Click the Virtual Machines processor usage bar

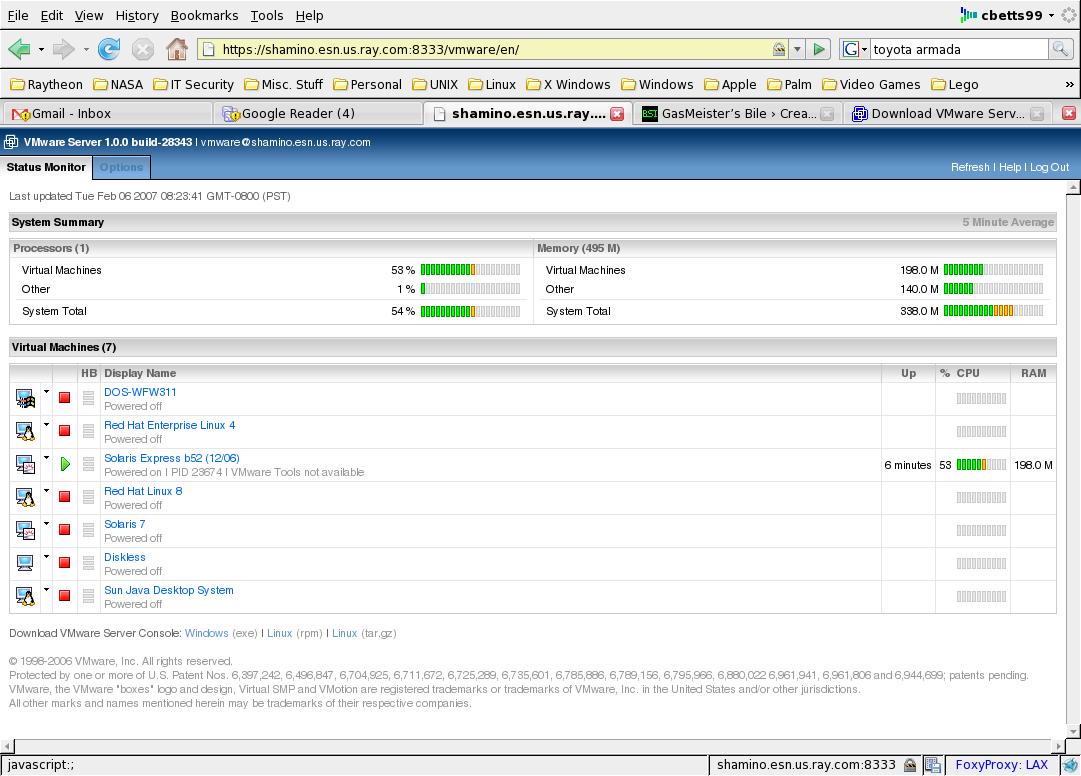[x=470, y=269]
